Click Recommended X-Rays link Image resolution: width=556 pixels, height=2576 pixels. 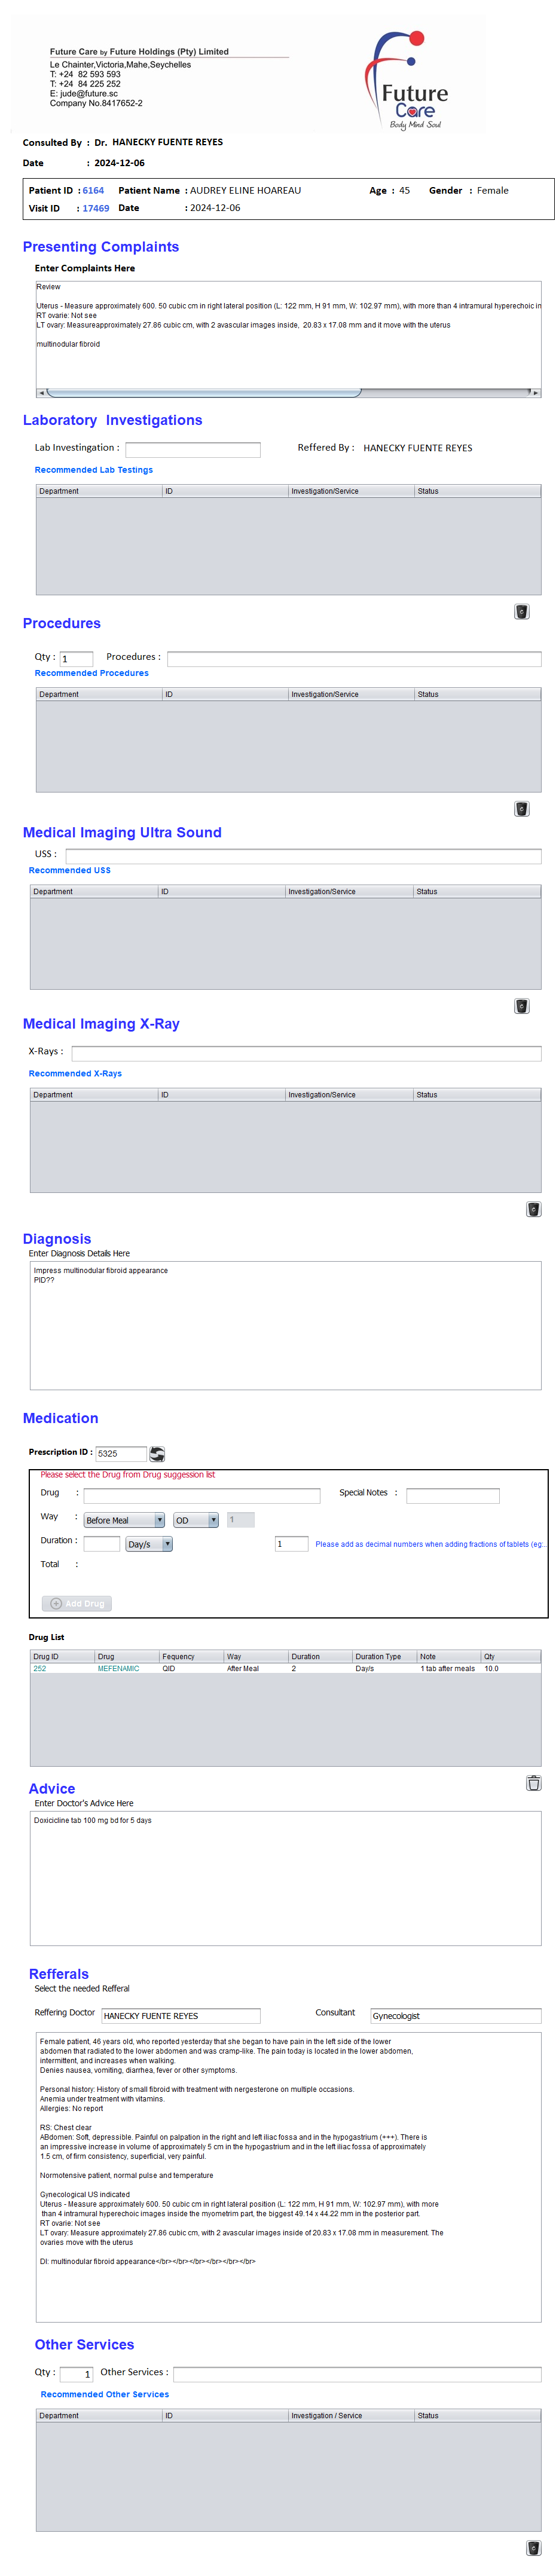[75, 1073]
